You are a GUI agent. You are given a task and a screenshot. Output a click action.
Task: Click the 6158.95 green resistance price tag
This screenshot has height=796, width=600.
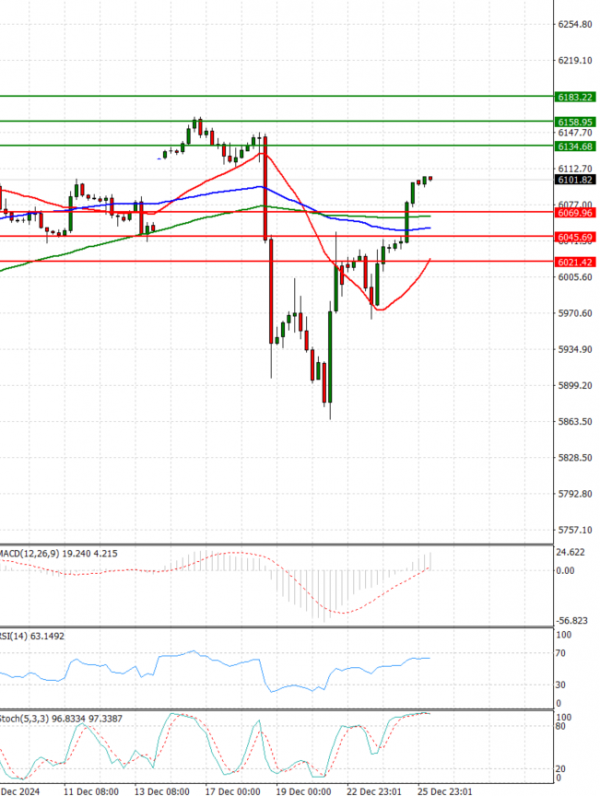tap(574, 122)
